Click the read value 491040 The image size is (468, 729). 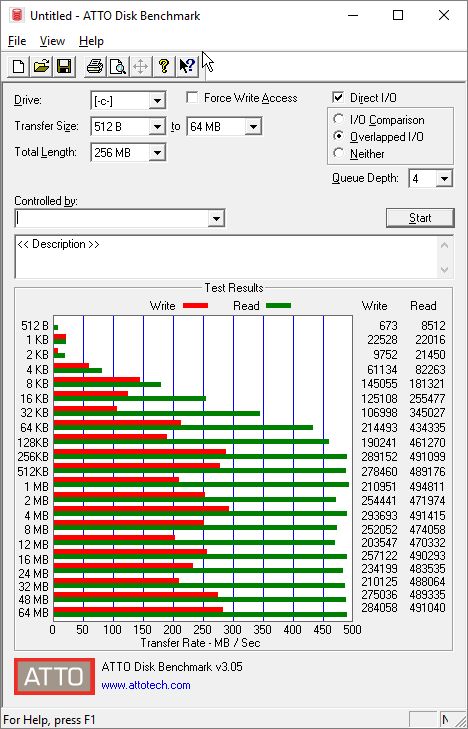click(427, 608)
